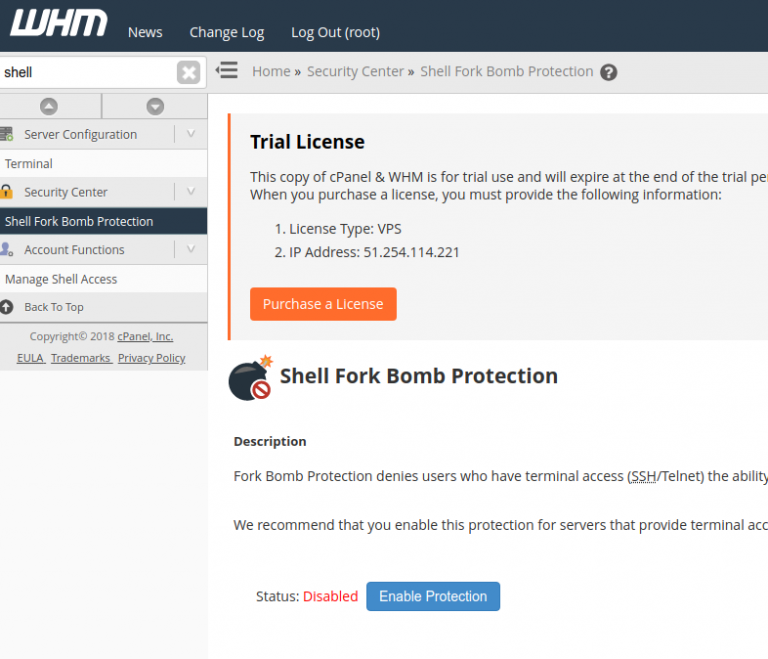Clear the search box with X icon
The image size is (768, 659).
click(x=188, y=72)
